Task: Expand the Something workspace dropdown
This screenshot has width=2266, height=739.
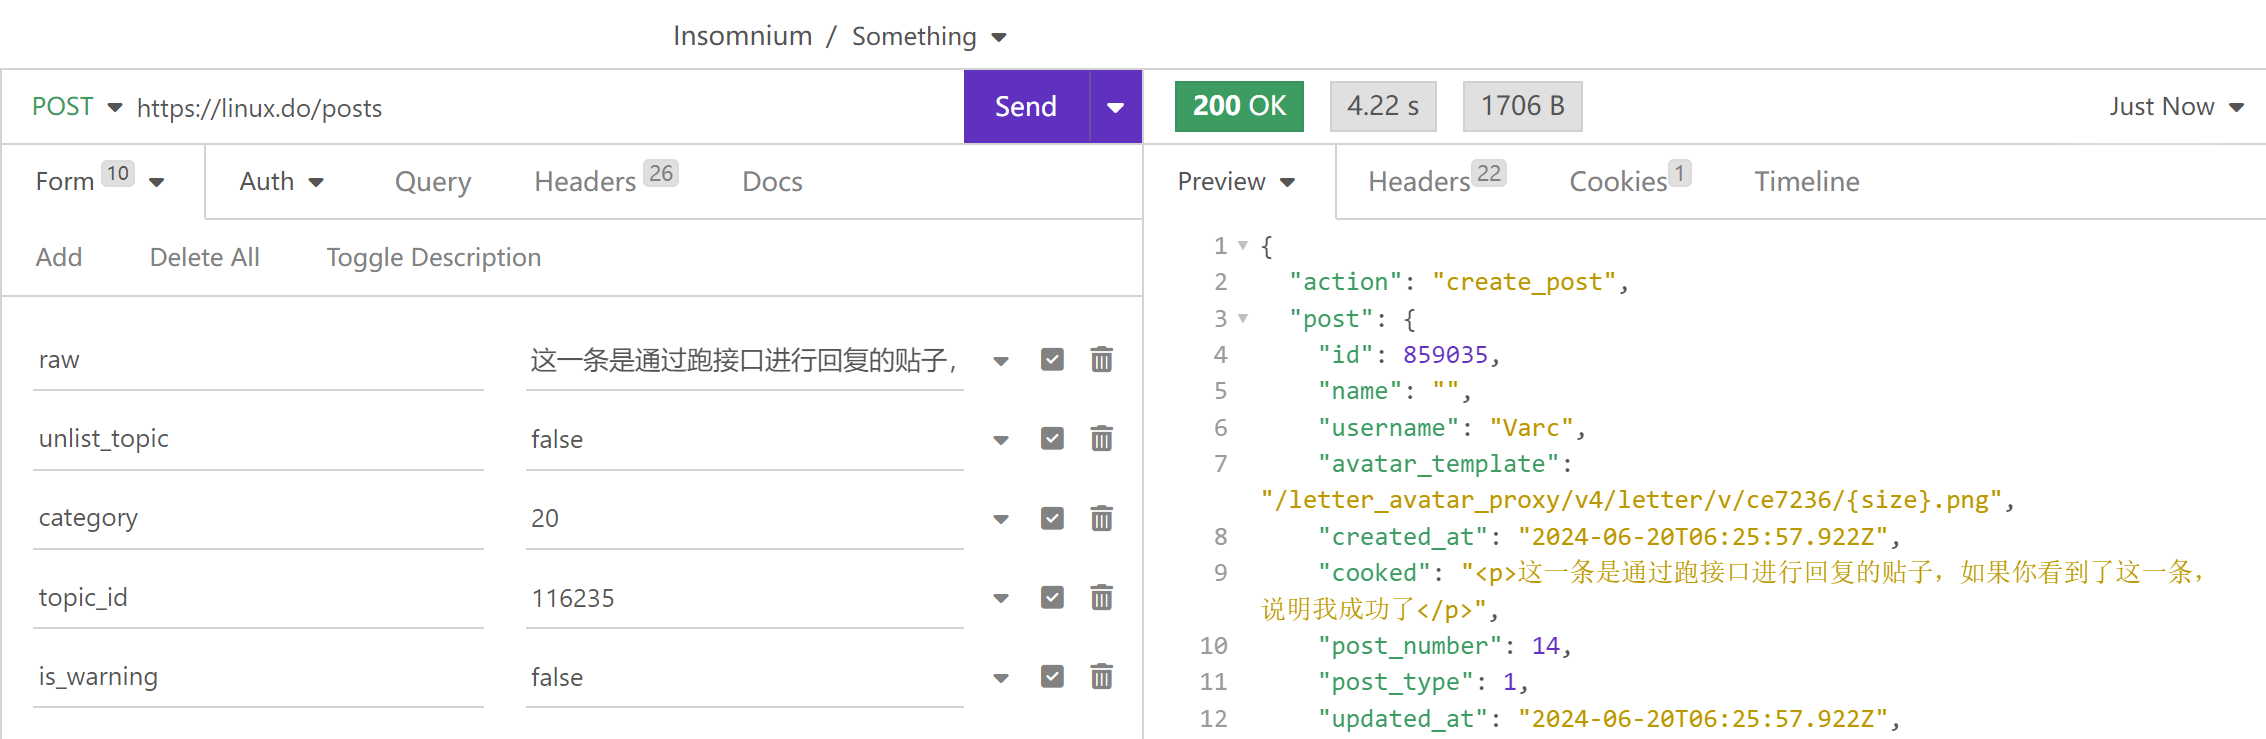Action: coord(929,37)
